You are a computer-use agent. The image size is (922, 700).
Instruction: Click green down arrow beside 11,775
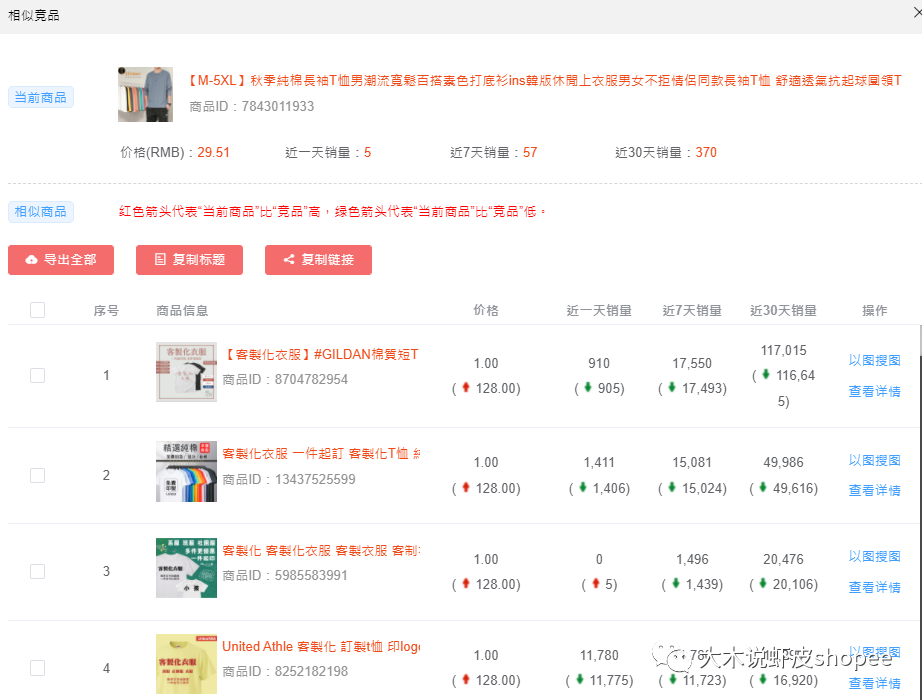pos(580,679)
